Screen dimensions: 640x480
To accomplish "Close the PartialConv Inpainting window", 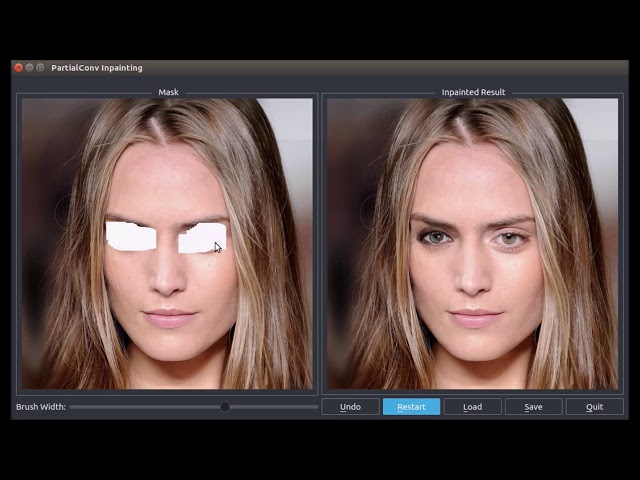I will (x=18, y=68).
